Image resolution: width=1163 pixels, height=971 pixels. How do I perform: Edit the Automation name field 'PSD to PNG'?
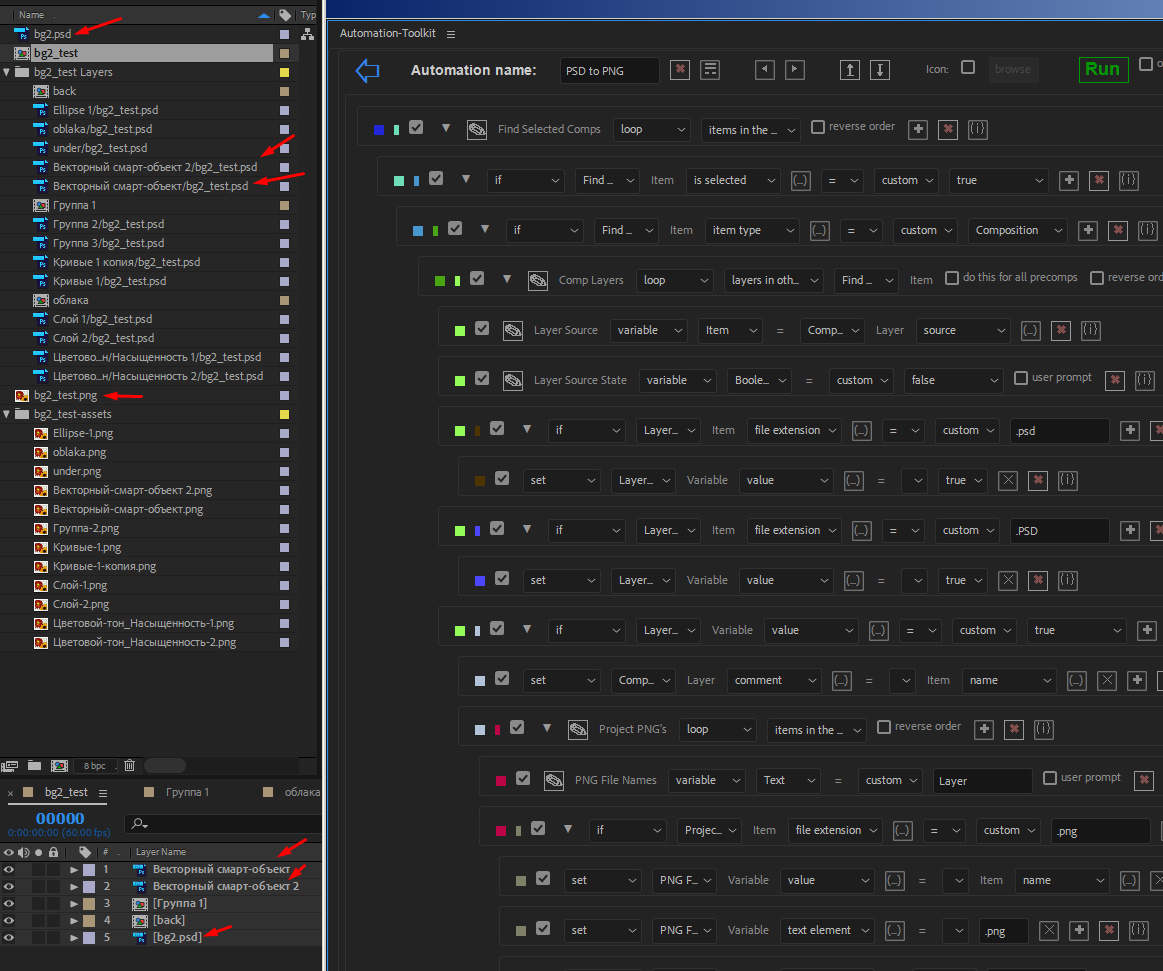[x=609, y=70]
